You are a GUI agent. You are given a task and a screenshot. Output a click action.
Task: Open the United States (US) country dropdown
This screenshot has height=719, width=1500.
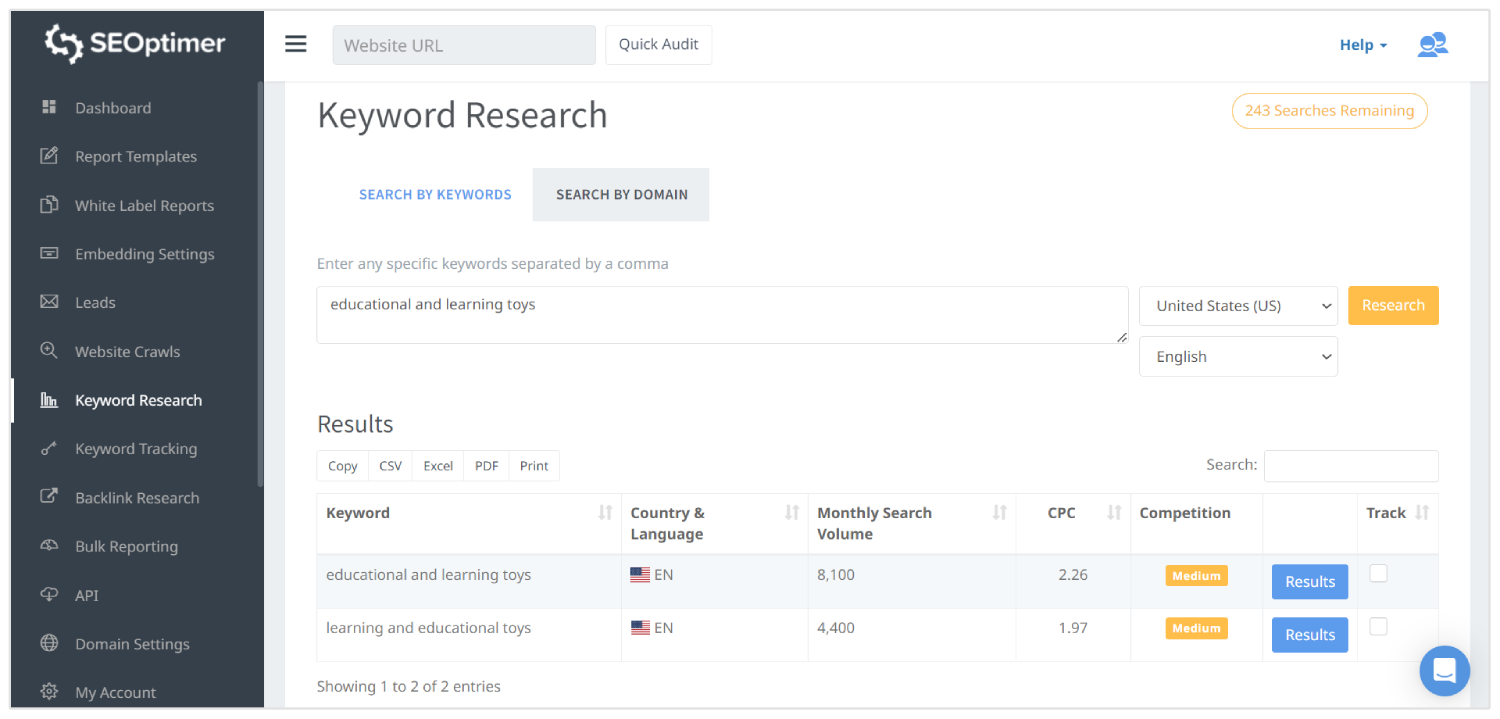[1238, 305]
